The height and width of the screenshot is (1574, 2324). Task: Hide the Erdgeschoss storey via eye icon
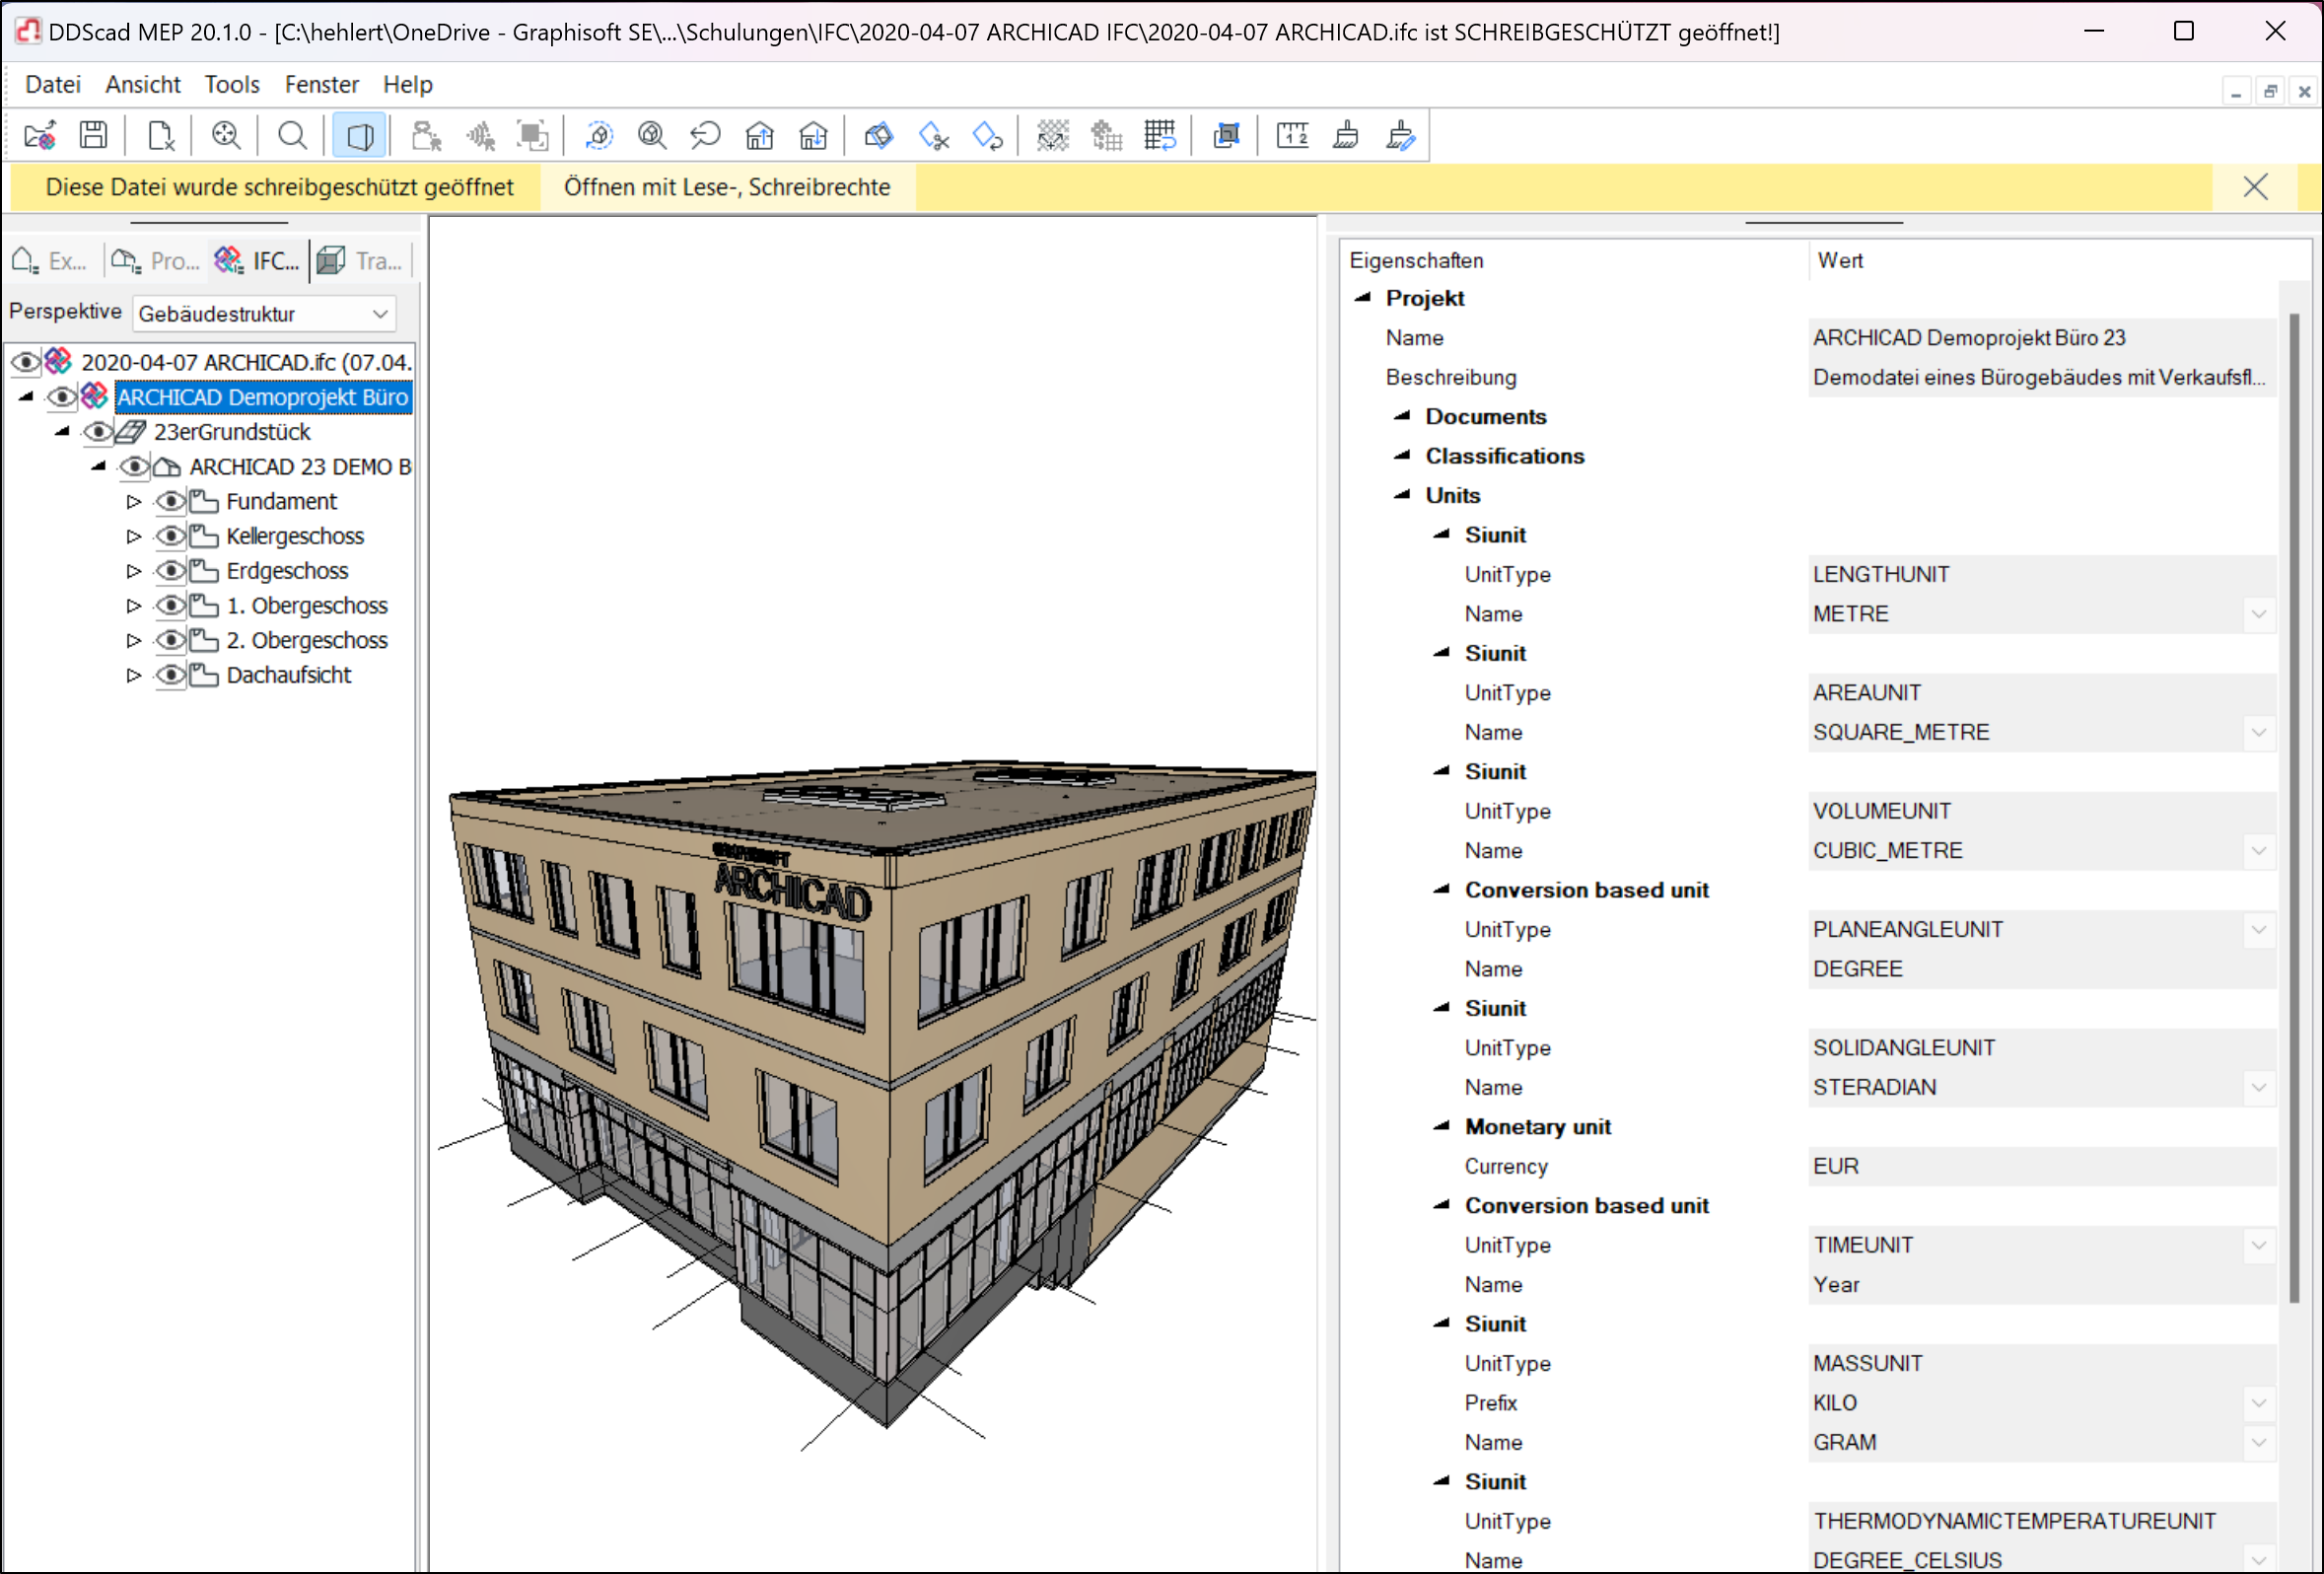click(x=171, y=571)
